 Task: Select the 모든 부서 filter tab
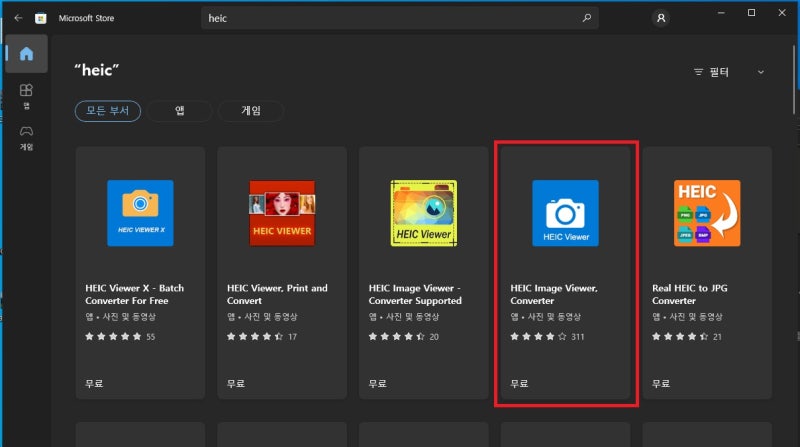point(108,111)
